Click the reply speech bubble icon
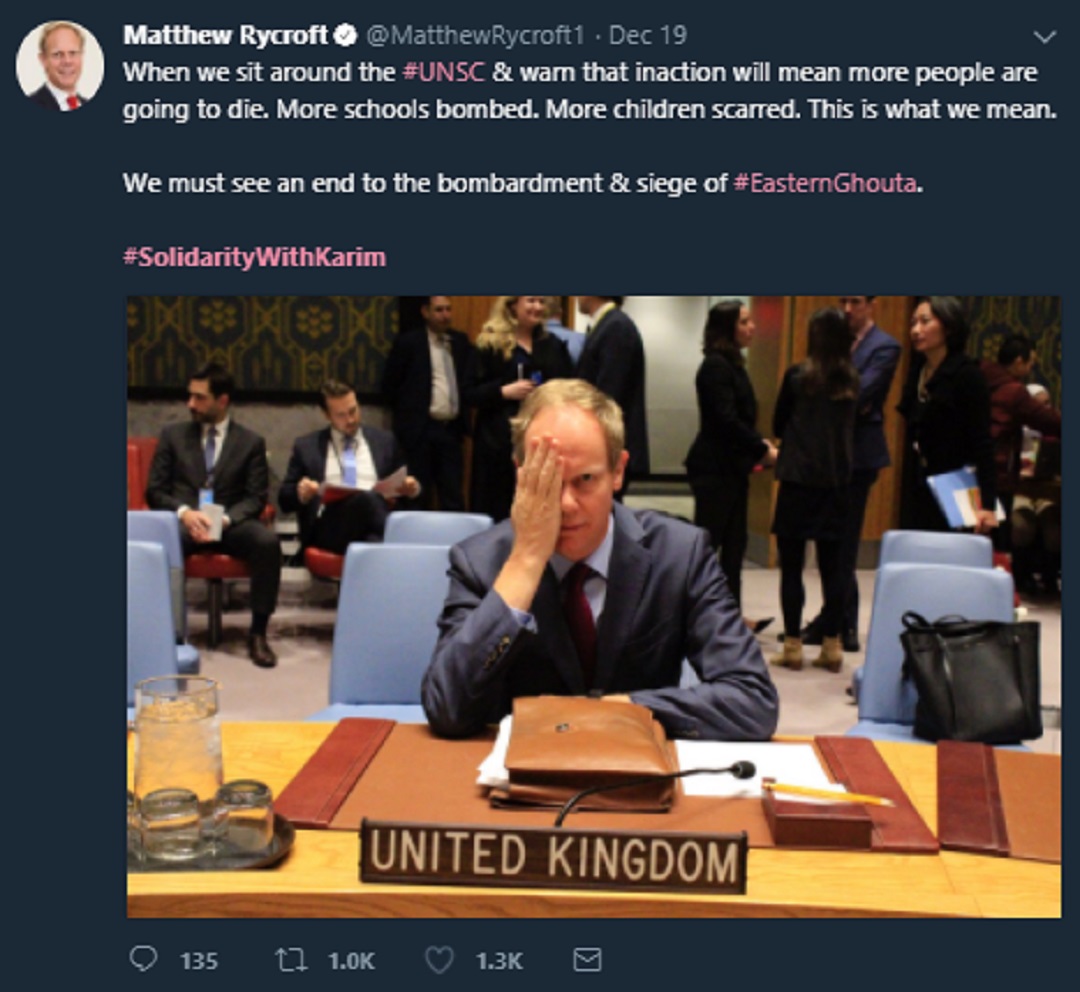This screenshot has width=1080, height=992. coord(143,959)
